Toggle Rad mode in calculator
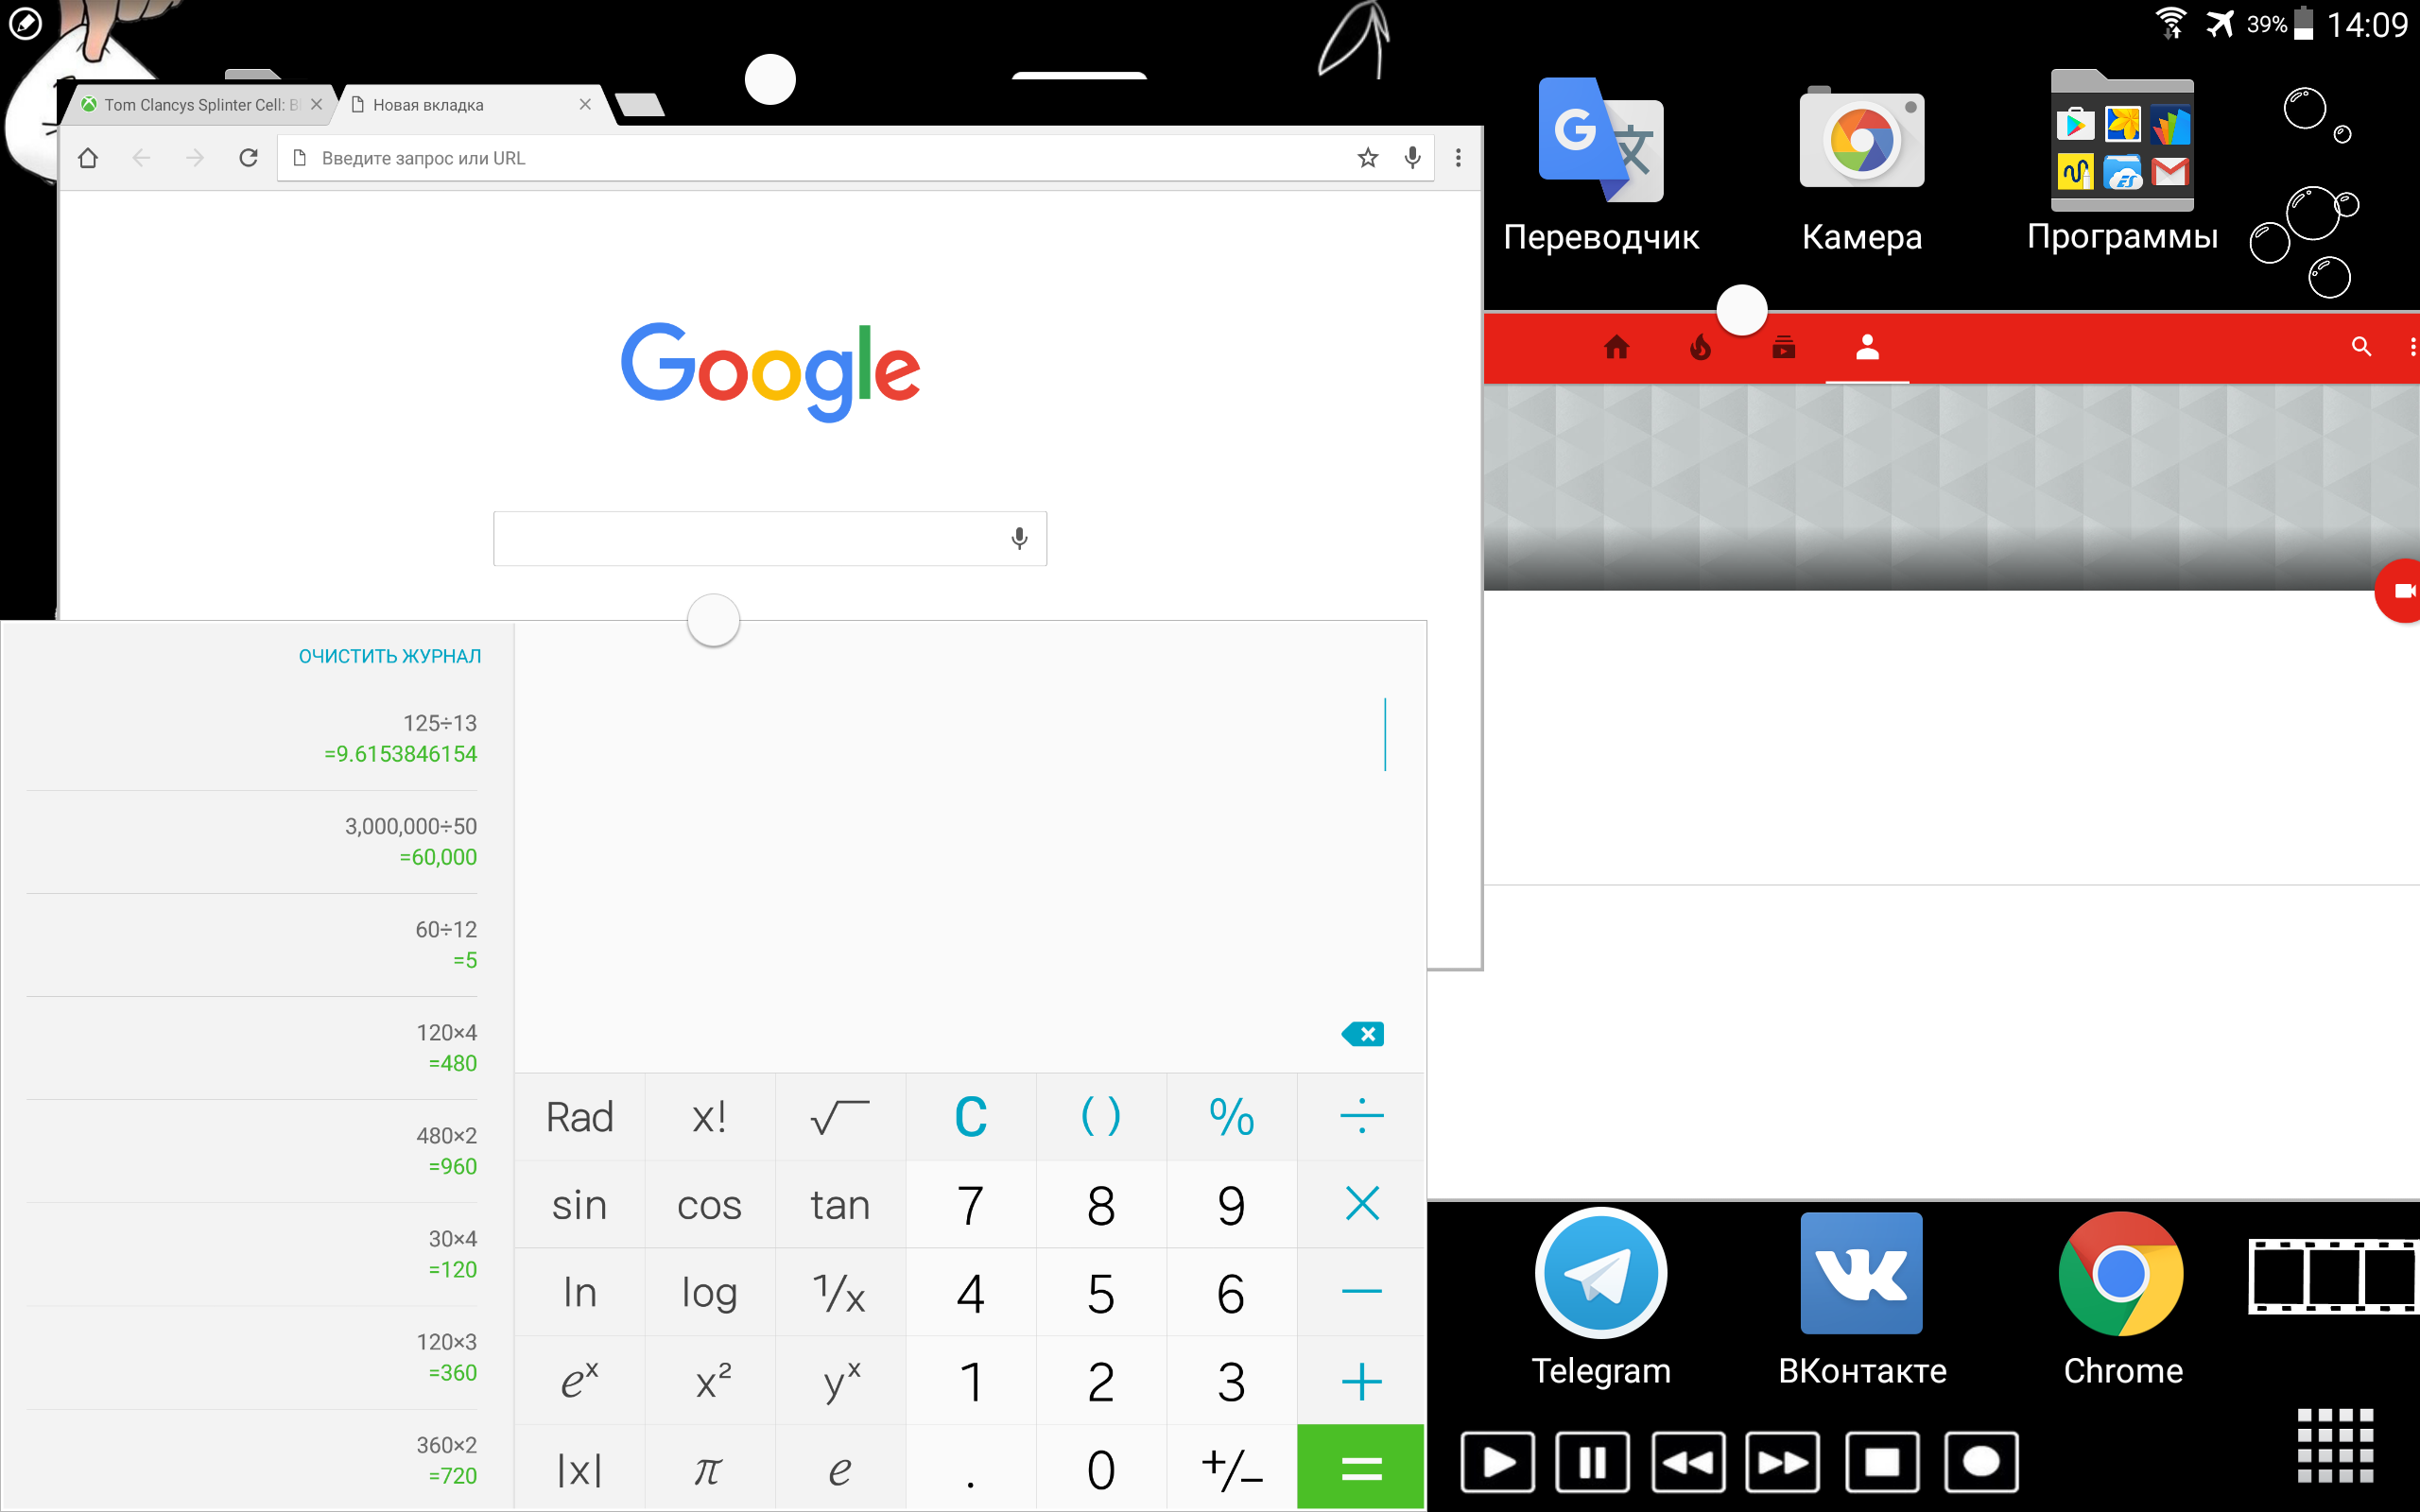The height and width of the screenshot is (1512, 2420). coord(580,1115)
